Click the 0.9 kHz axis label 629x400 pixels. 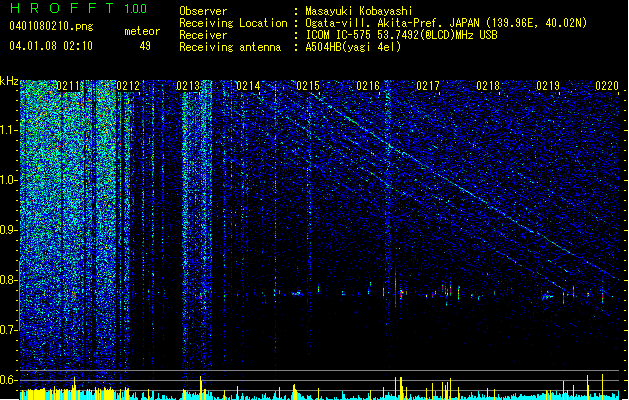8,230
